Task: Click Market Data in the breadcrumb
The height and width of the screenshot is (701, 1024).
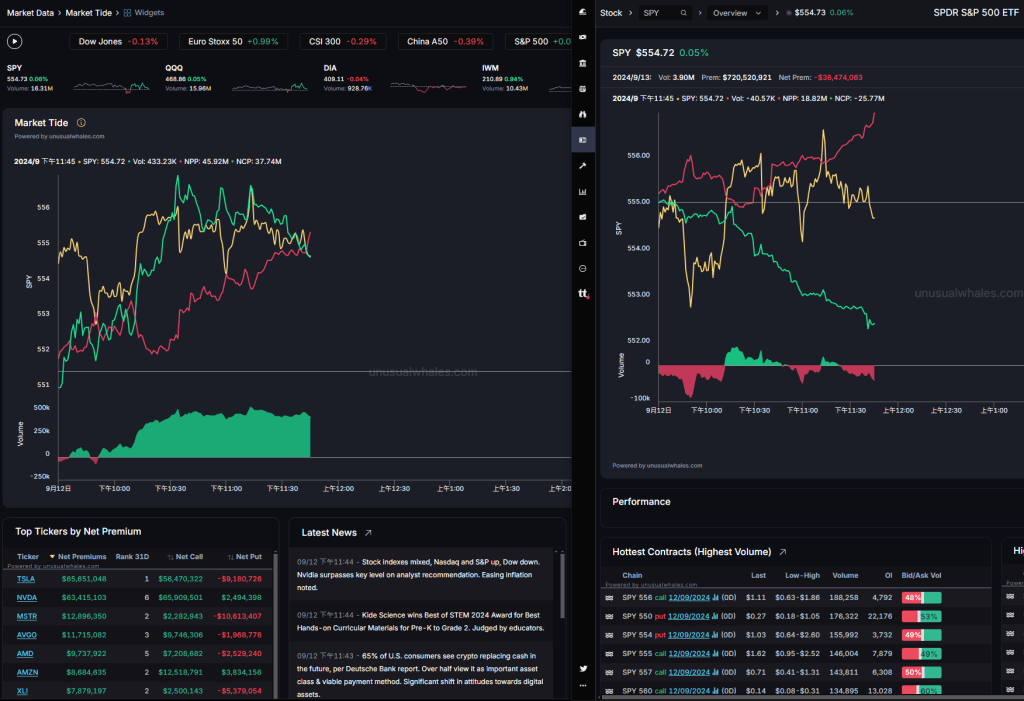Action: tap(31, 13)
